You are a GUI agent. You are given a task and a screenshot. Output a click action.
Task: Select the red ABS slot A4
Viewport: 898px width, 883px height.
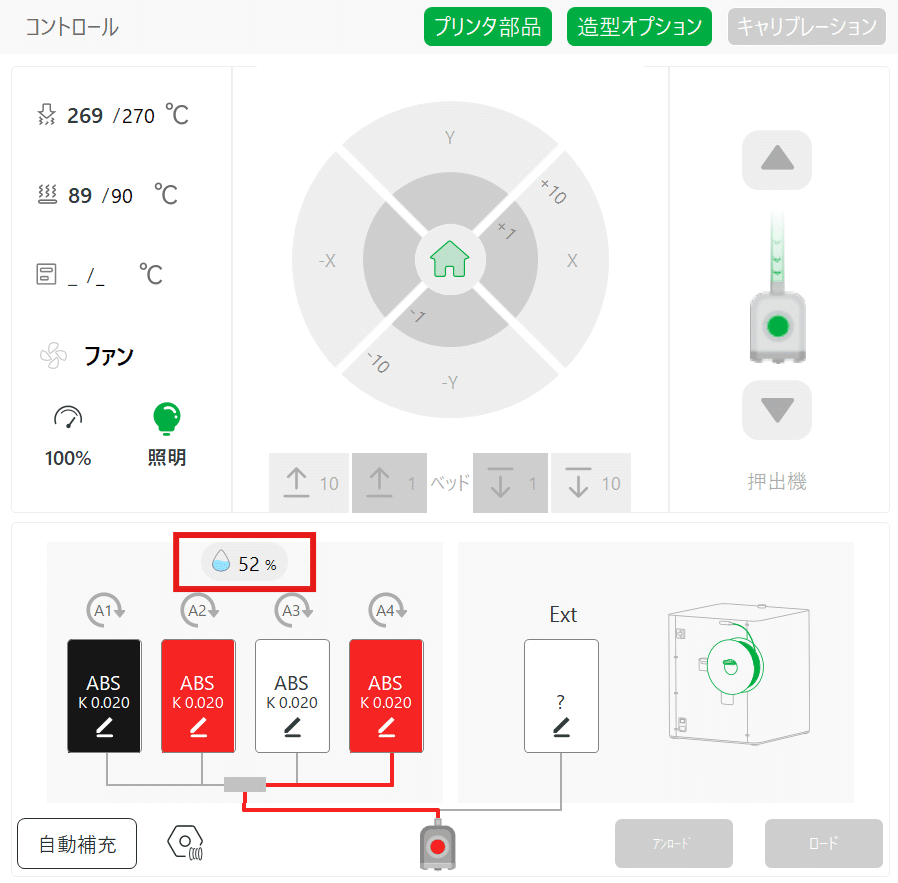click(386, 695)
